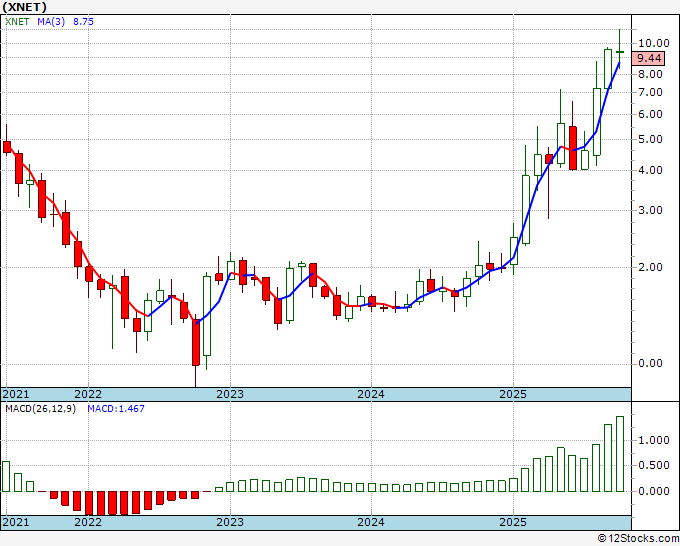Viewport: 680px width, 546px height.
Task: Click the 3.00 price axis label
Action: click(x=651, y=210)
